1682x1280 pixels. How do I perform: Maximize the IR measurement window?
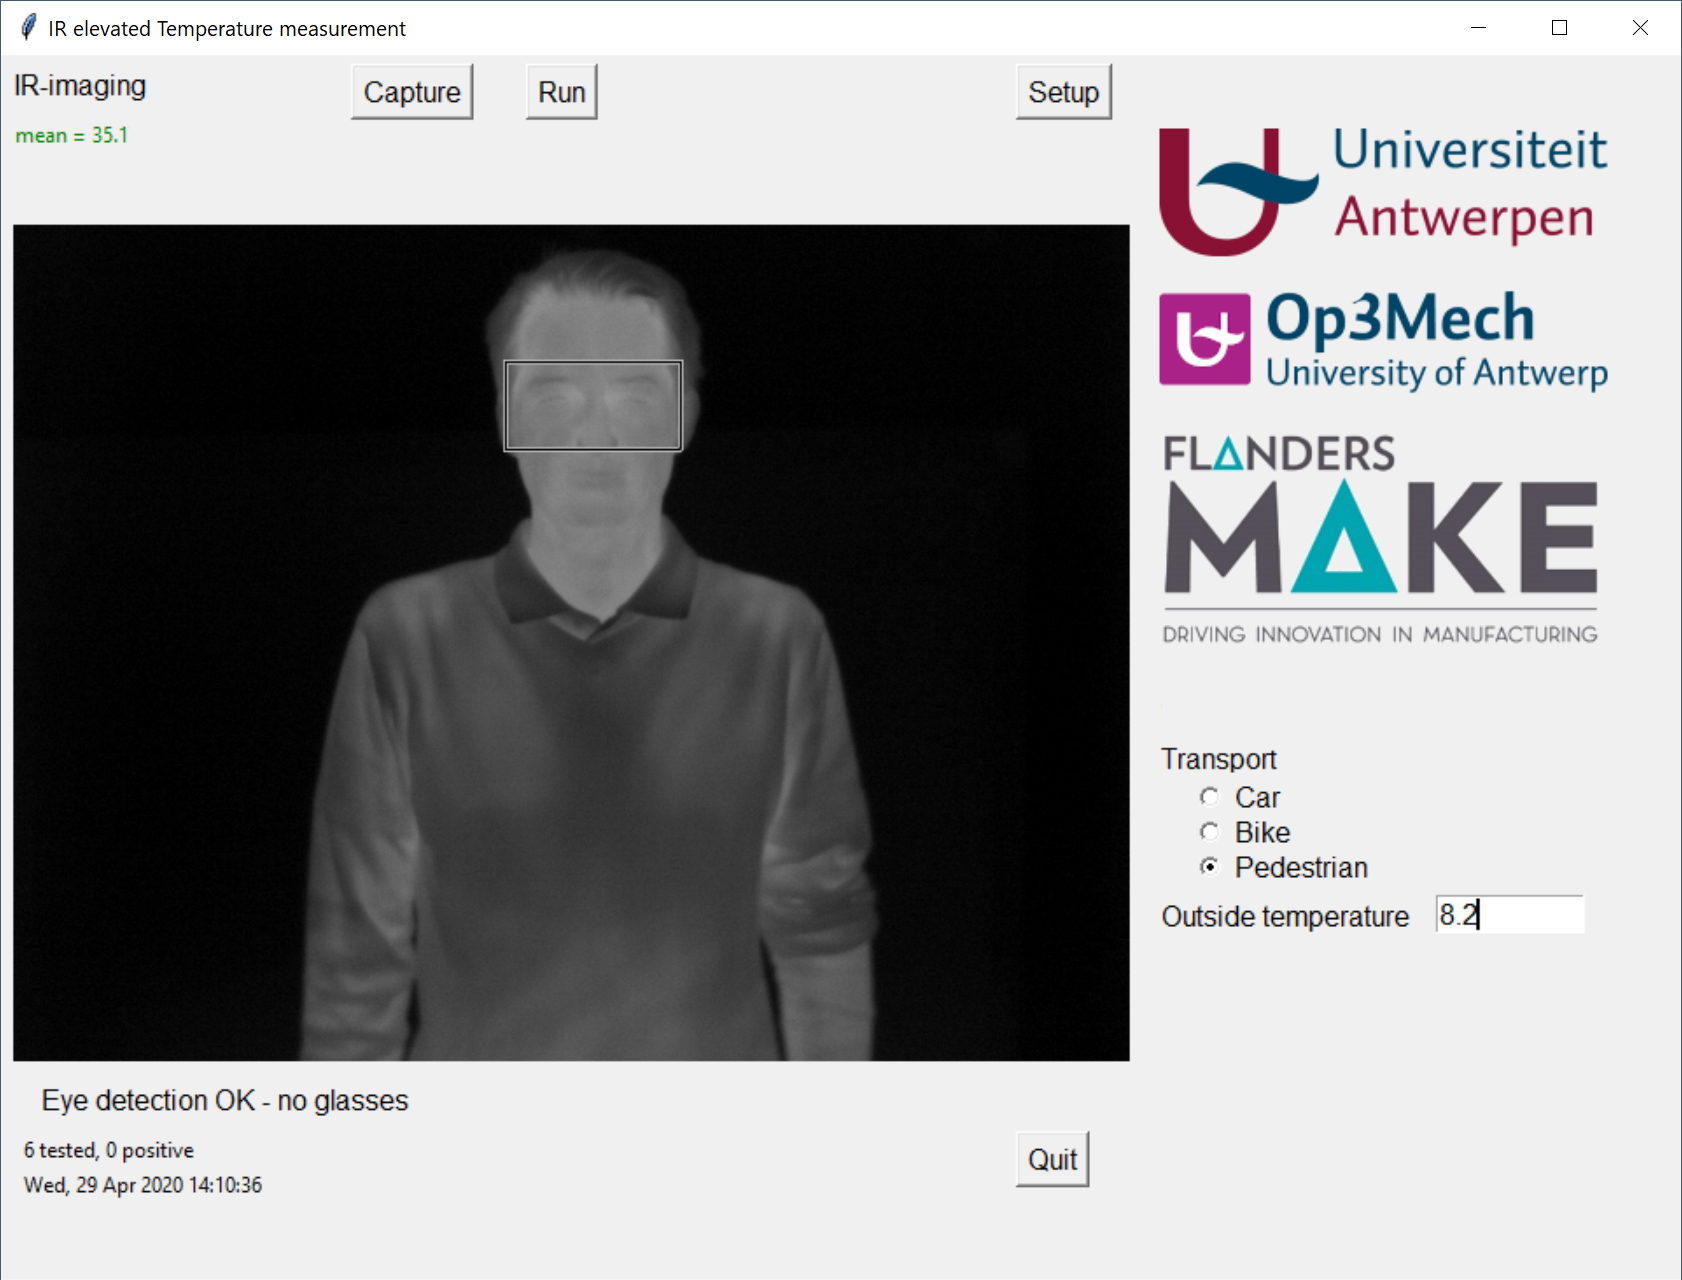click(1559, 28)
